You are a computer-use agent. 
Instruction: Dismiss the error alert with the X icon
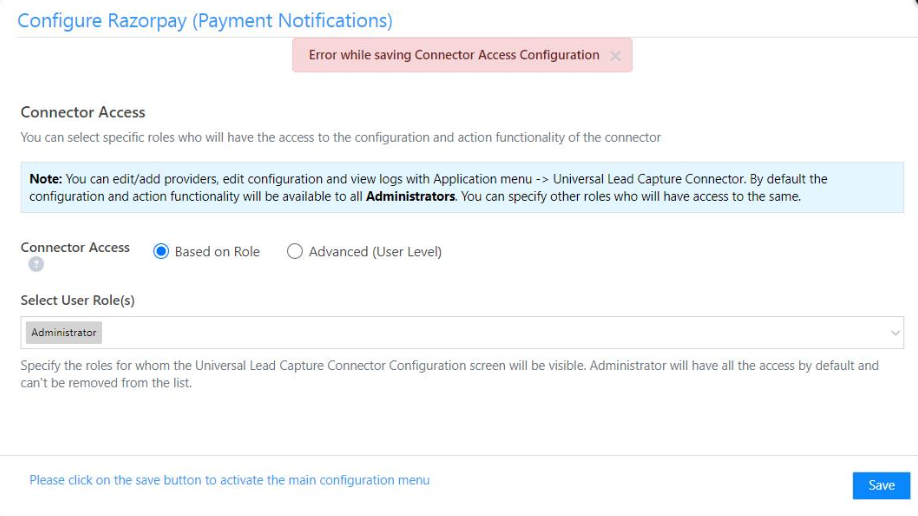coord(615,56)
